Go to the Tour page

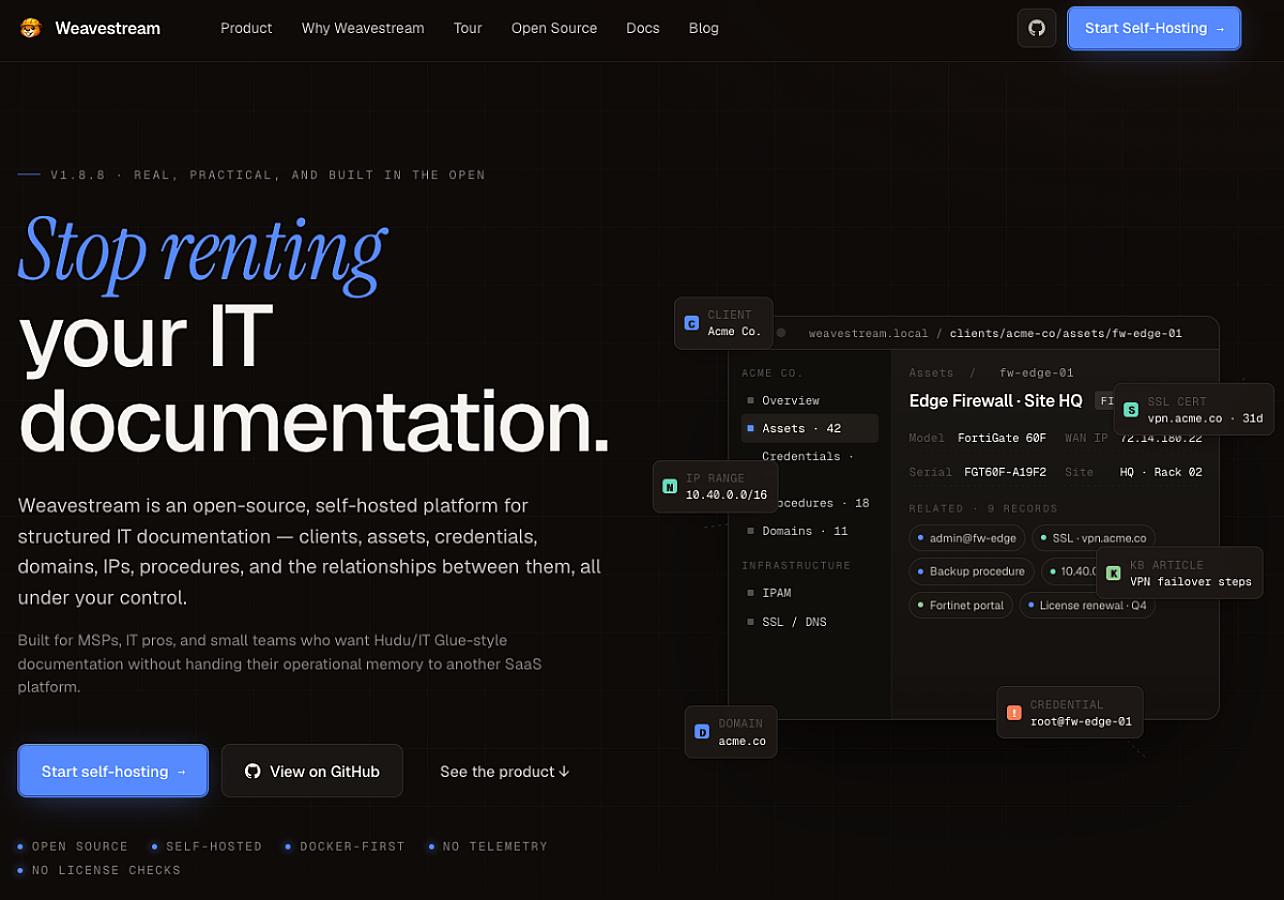(x=468, y=28)
